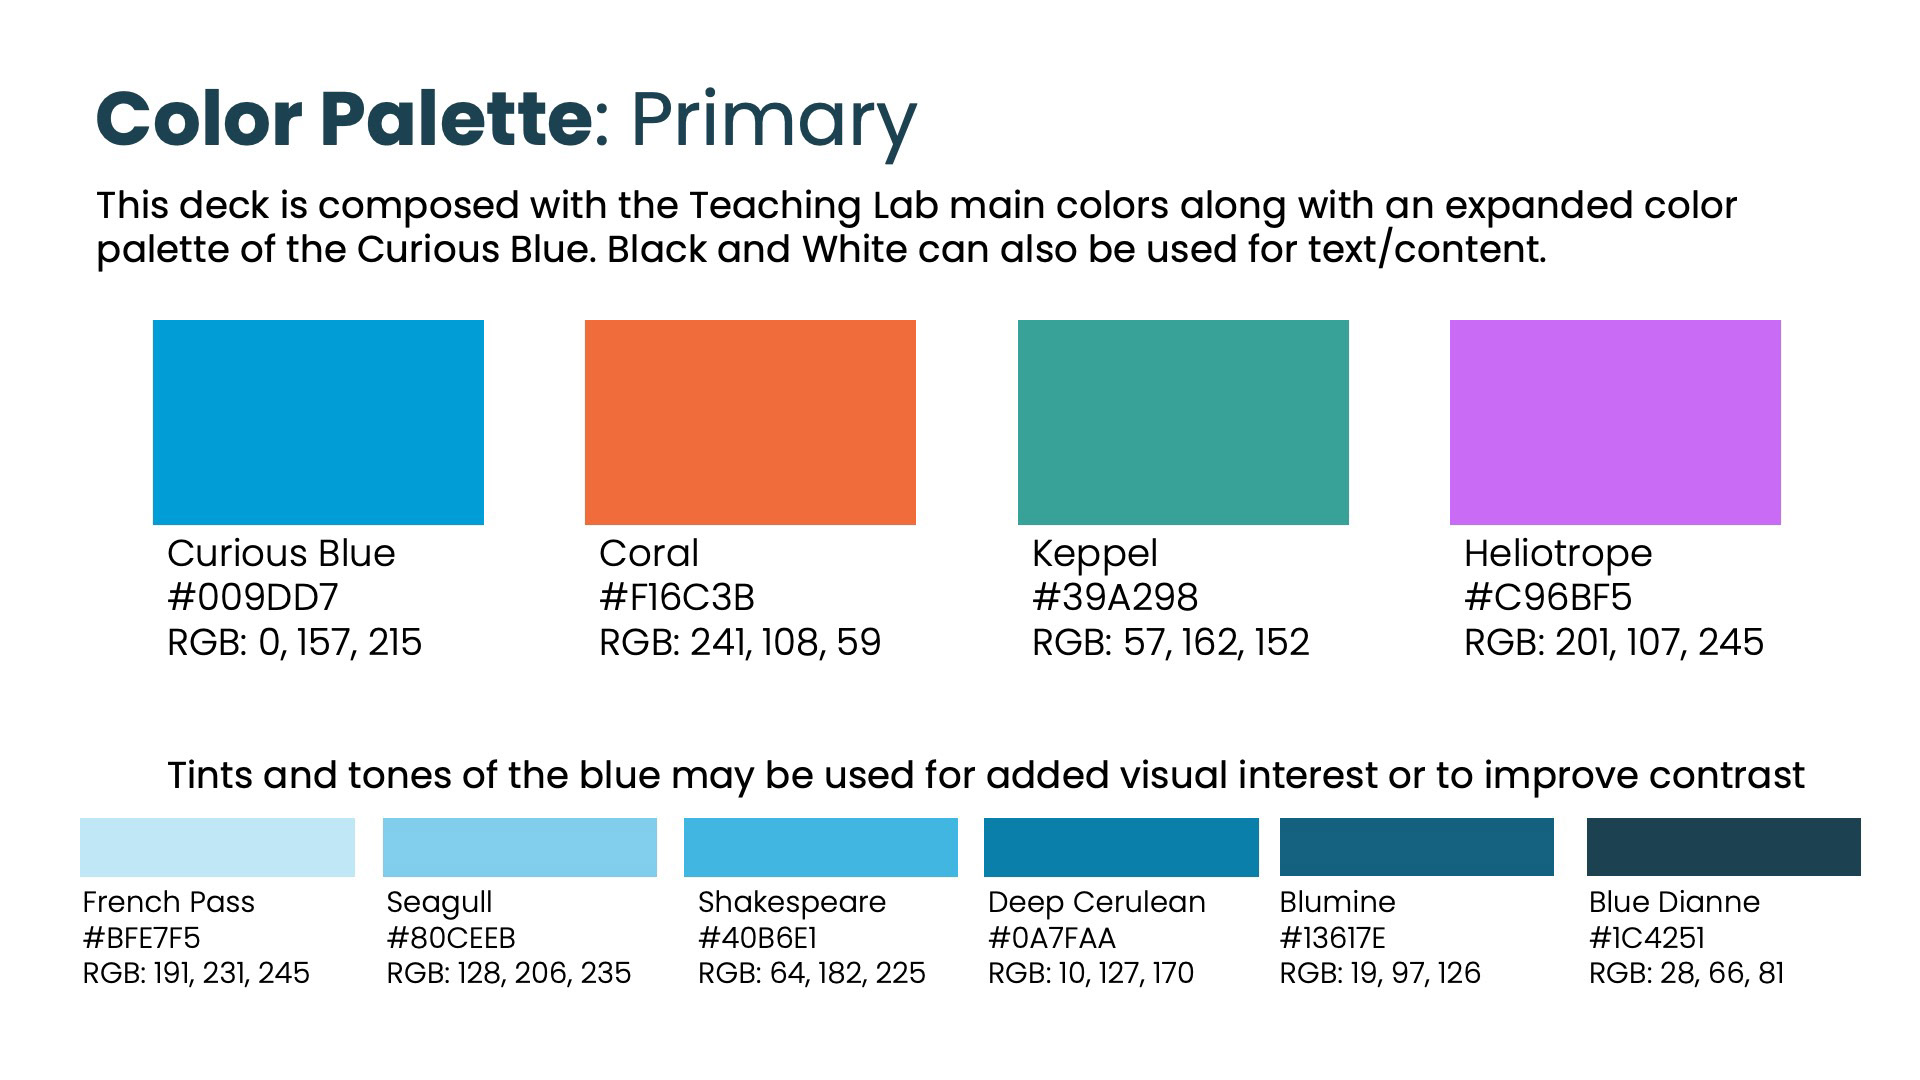
Task: Click the RGB: 57, 162, 152 text
Action: pos(1170,642)
